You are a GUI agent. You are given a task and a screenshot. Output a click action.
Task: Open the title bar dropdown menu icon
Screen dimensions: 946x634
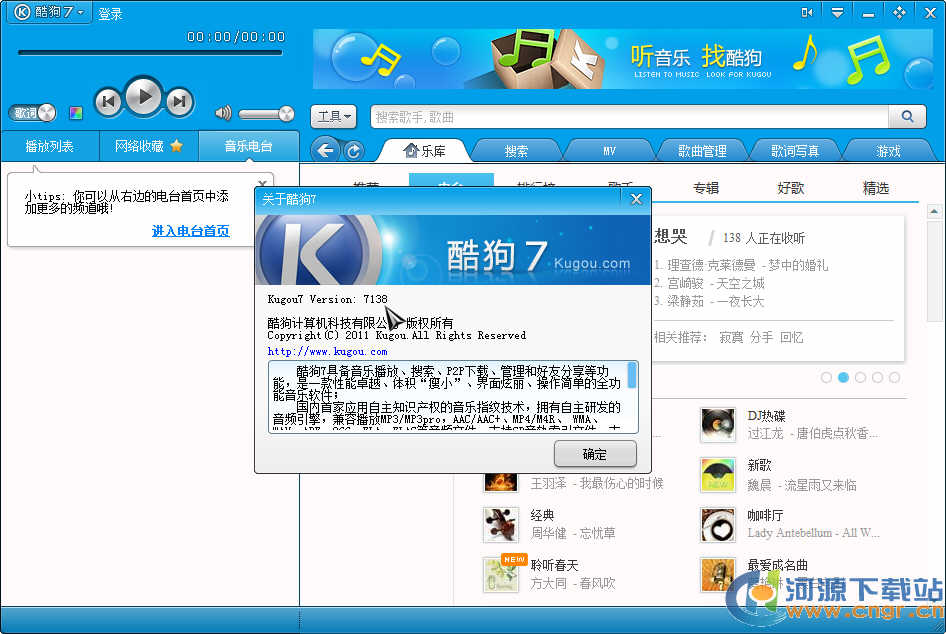(x=837, y=13)
